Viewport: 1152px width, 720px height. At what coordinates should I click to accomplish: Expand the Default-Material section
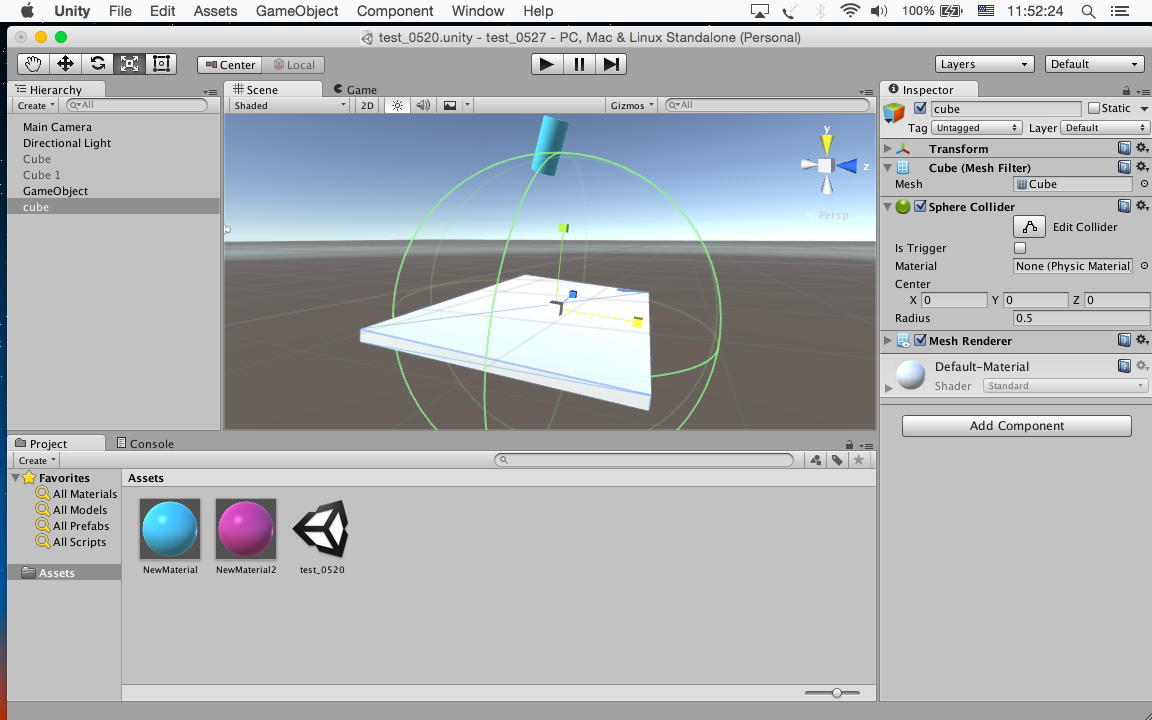889,387
